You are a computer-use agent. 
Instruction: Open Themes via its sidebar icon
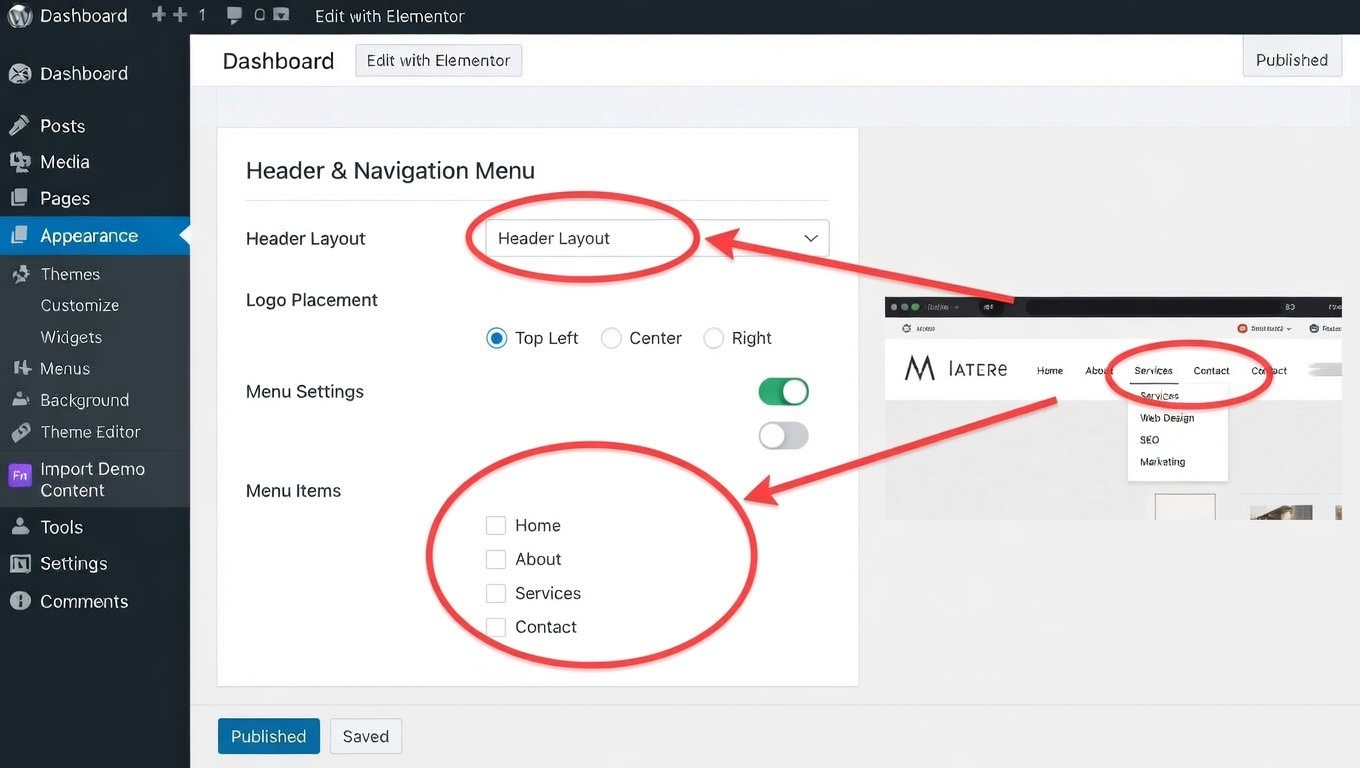(21, 274)
